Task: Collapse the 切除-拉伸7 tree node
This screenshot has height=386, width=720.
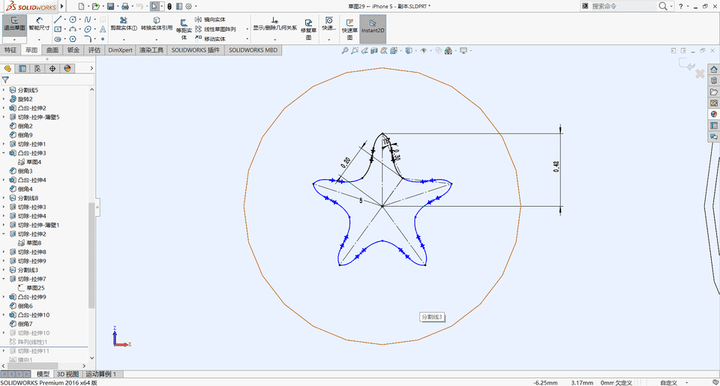Action: [4, 279]
